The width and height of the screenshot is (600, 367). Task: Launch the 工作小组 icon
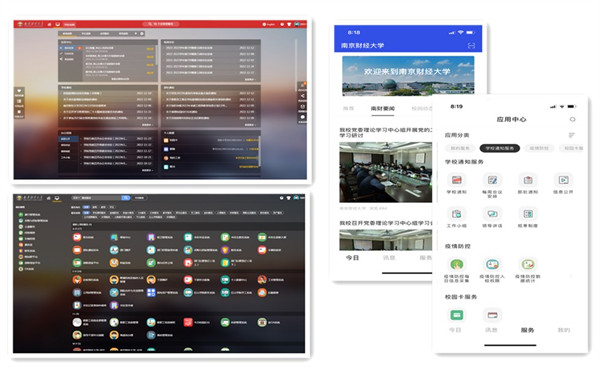(x=457, y=214)
